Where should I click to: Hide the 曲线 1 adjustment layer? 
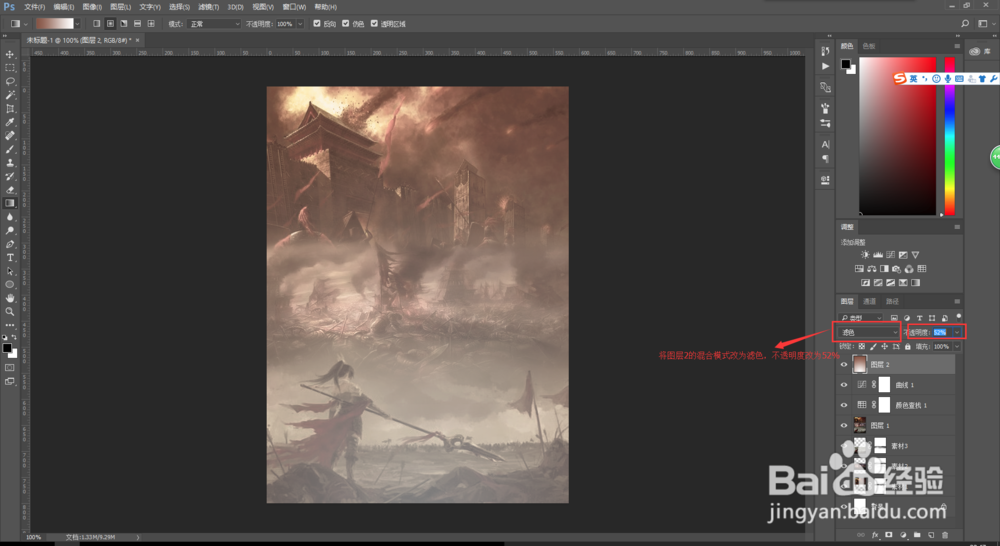point(844,385)
